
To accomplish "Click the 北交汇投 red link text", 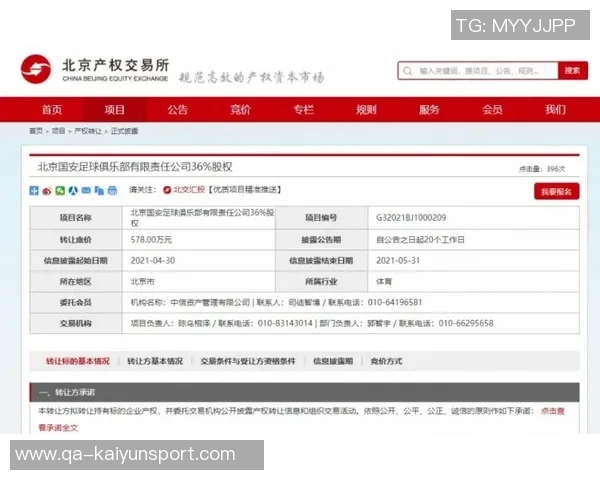I will (x=189, y=189).
